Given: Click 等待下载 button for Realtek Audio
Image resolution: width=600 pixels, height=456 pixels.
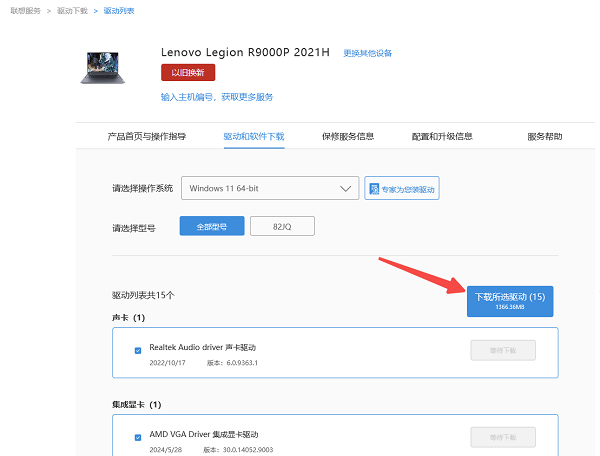Looking at the screenshot, I should [x=503, y=350].
